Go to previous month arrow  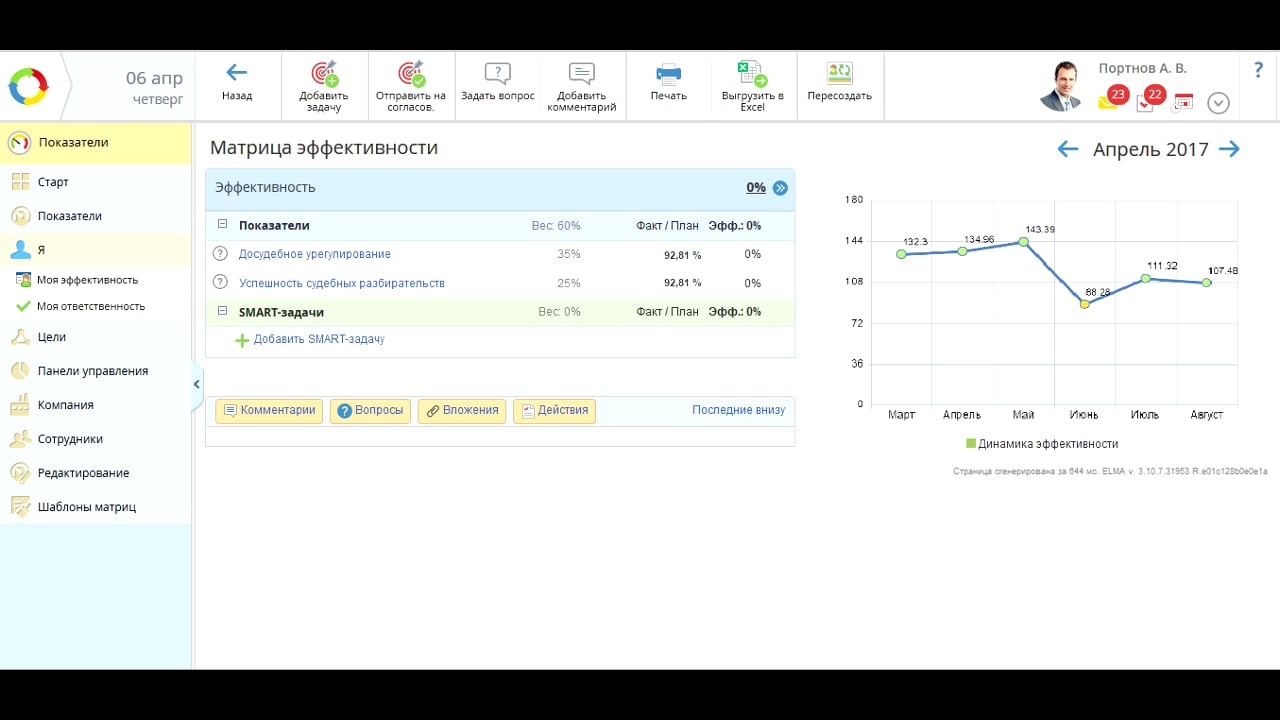[1068, 149]
